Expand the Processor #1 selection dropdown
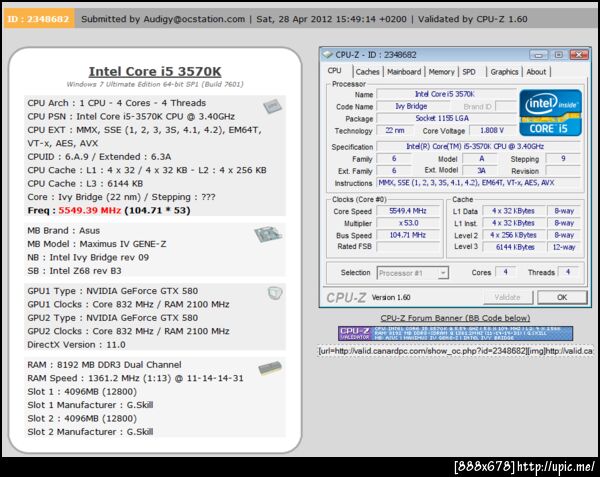600x477 pixels. coord(443,273)
